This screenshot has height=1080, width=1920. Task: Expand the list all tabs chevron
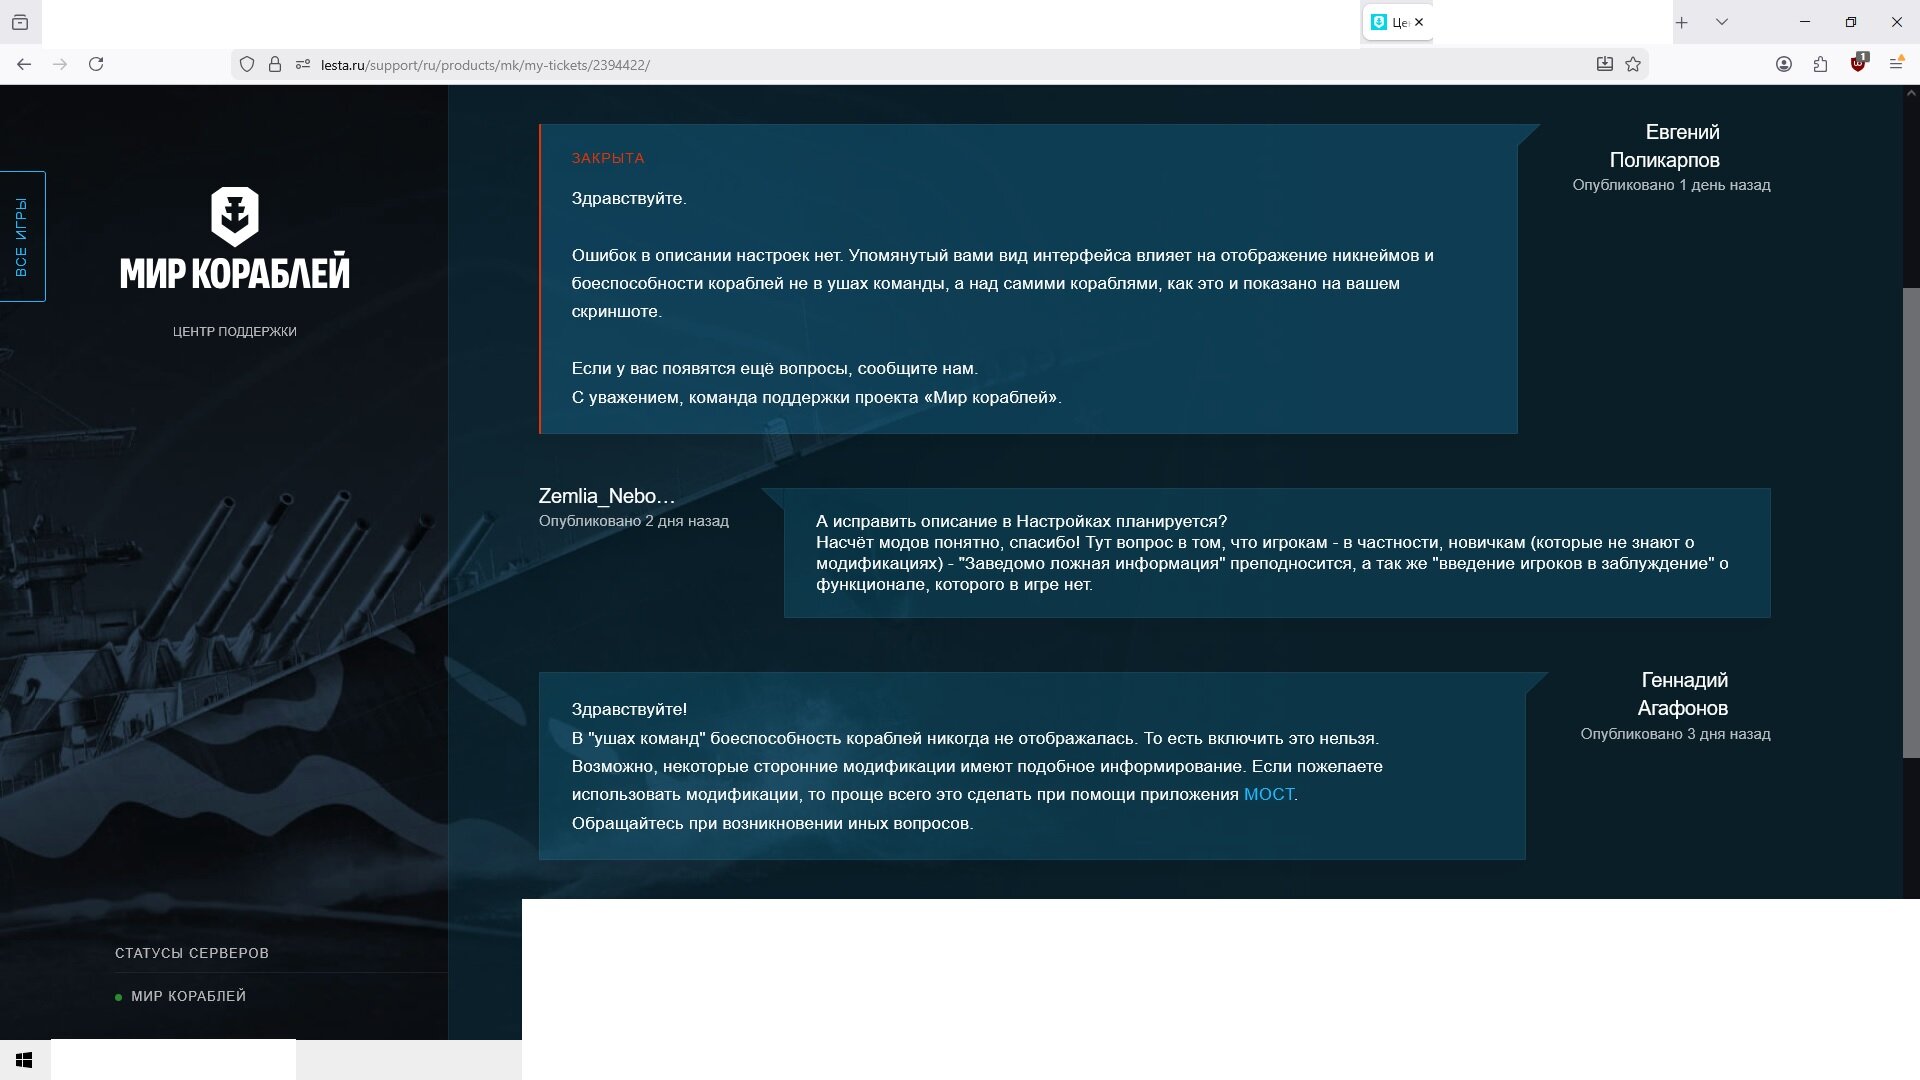(1721, 22)
